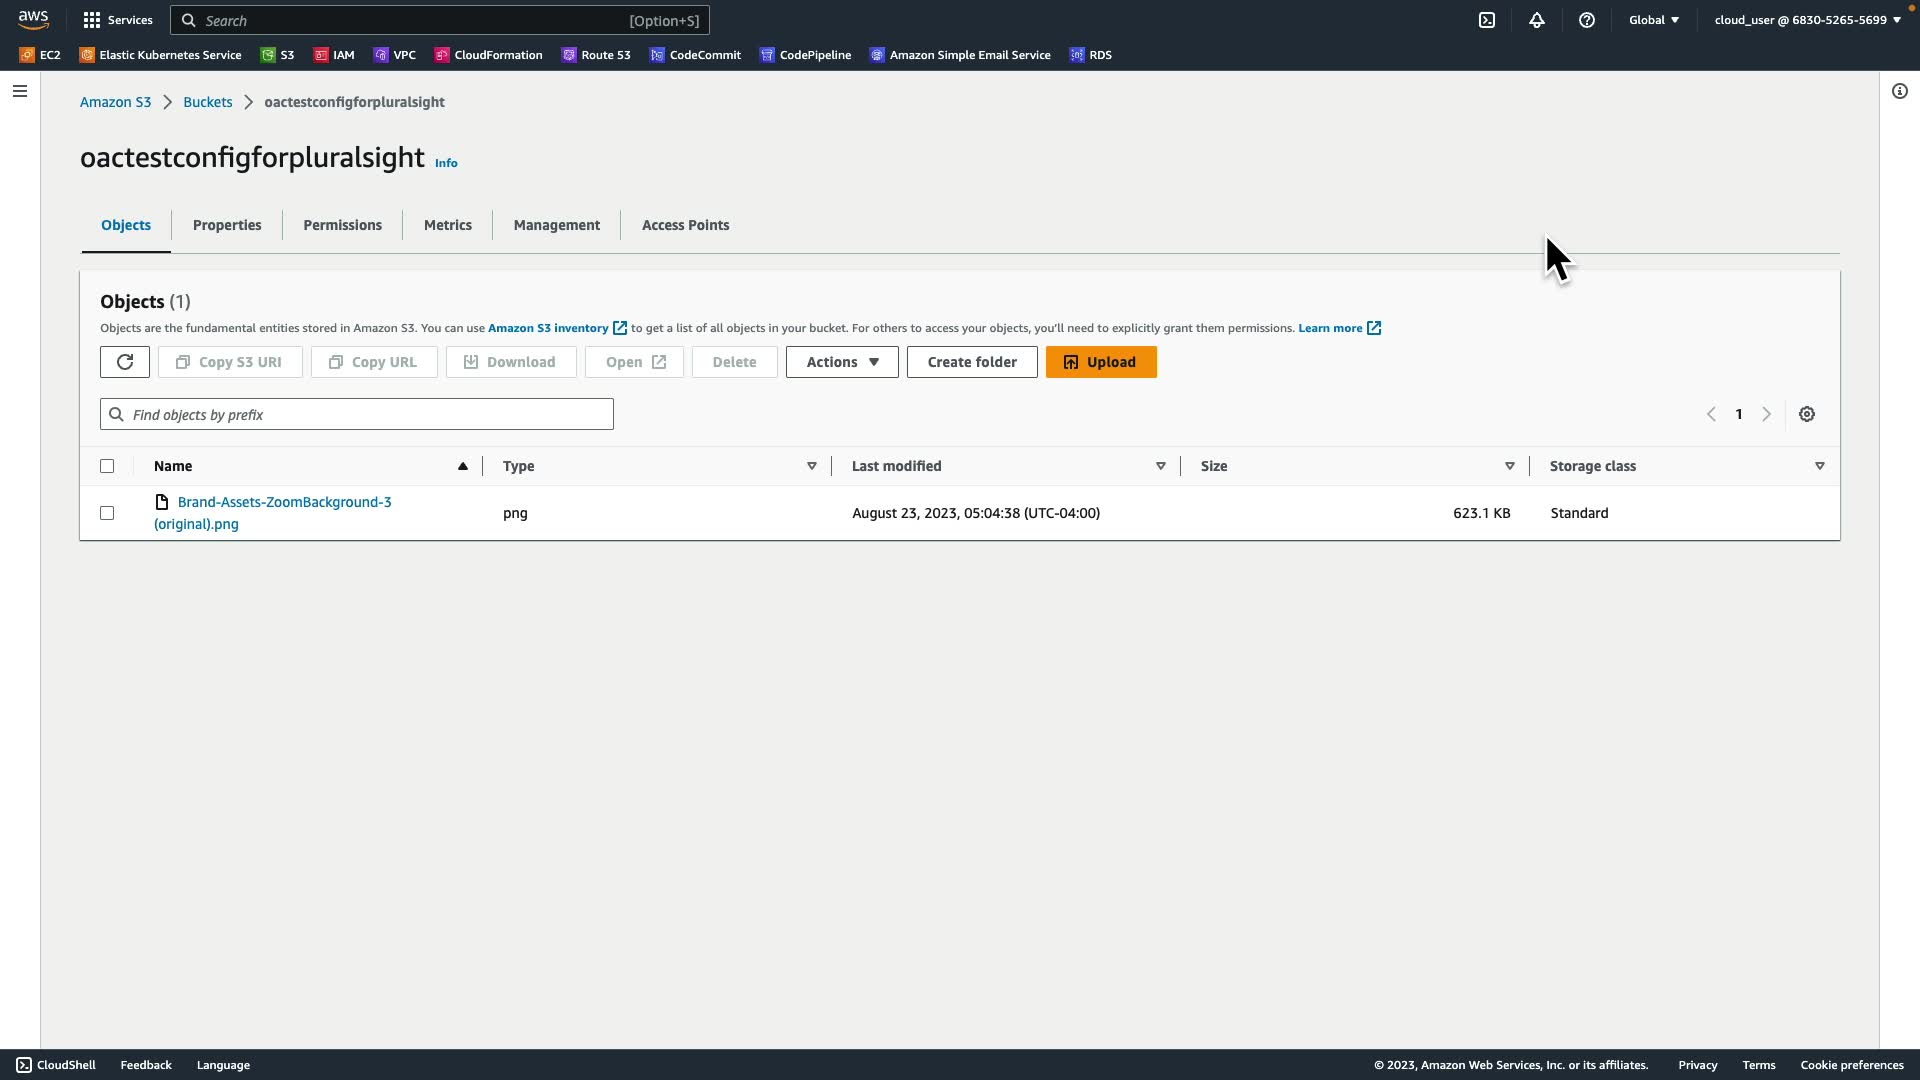Click the orange Upload button
1920x1080 pixels.
tap(1101, 362)
